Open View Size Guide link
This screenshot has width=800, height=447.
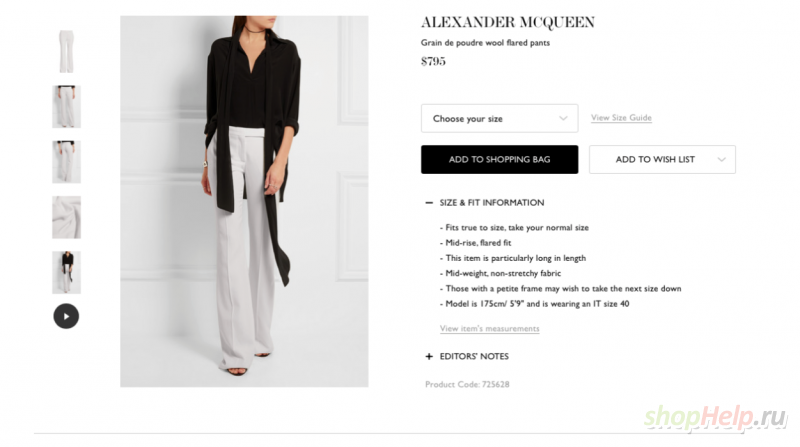coord(621,117)
